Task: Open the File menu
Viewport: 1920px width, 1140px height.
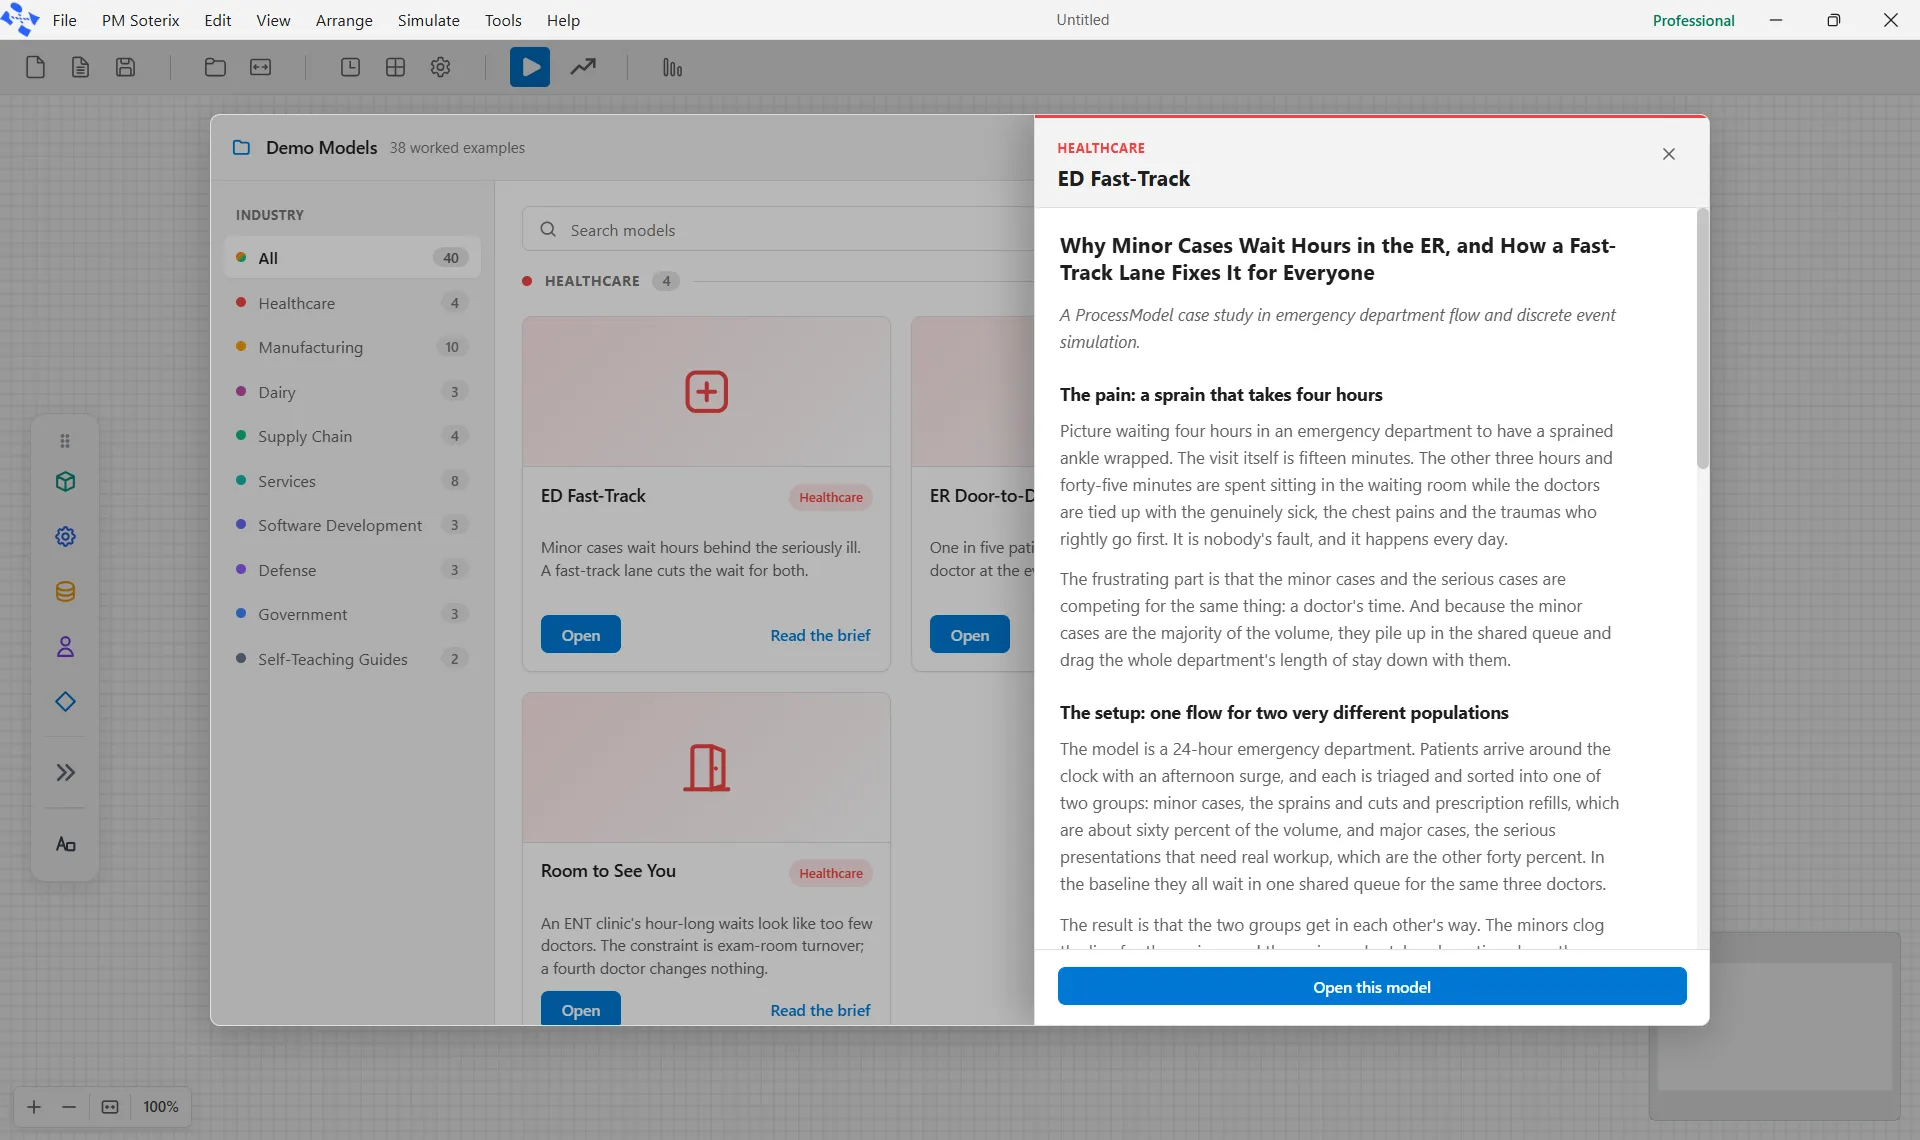Action: pos(64,20)
